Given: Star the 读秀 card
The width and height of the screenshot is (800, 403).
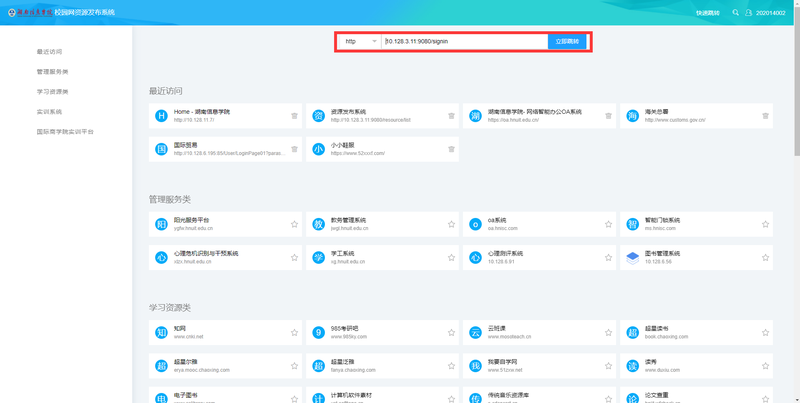Looking at the screenshot, I should tap(765, 366).
